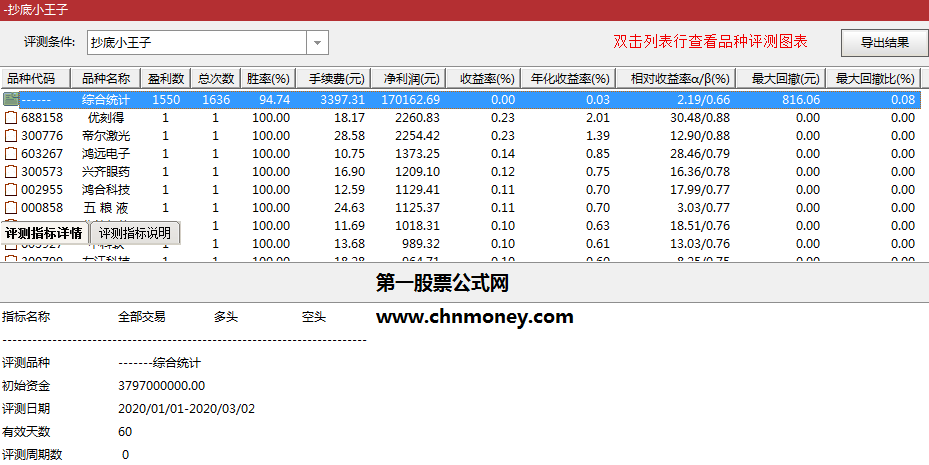929x465 pixels.
Task: Sort by 手续费(元) column header
Action: (334, 78)
